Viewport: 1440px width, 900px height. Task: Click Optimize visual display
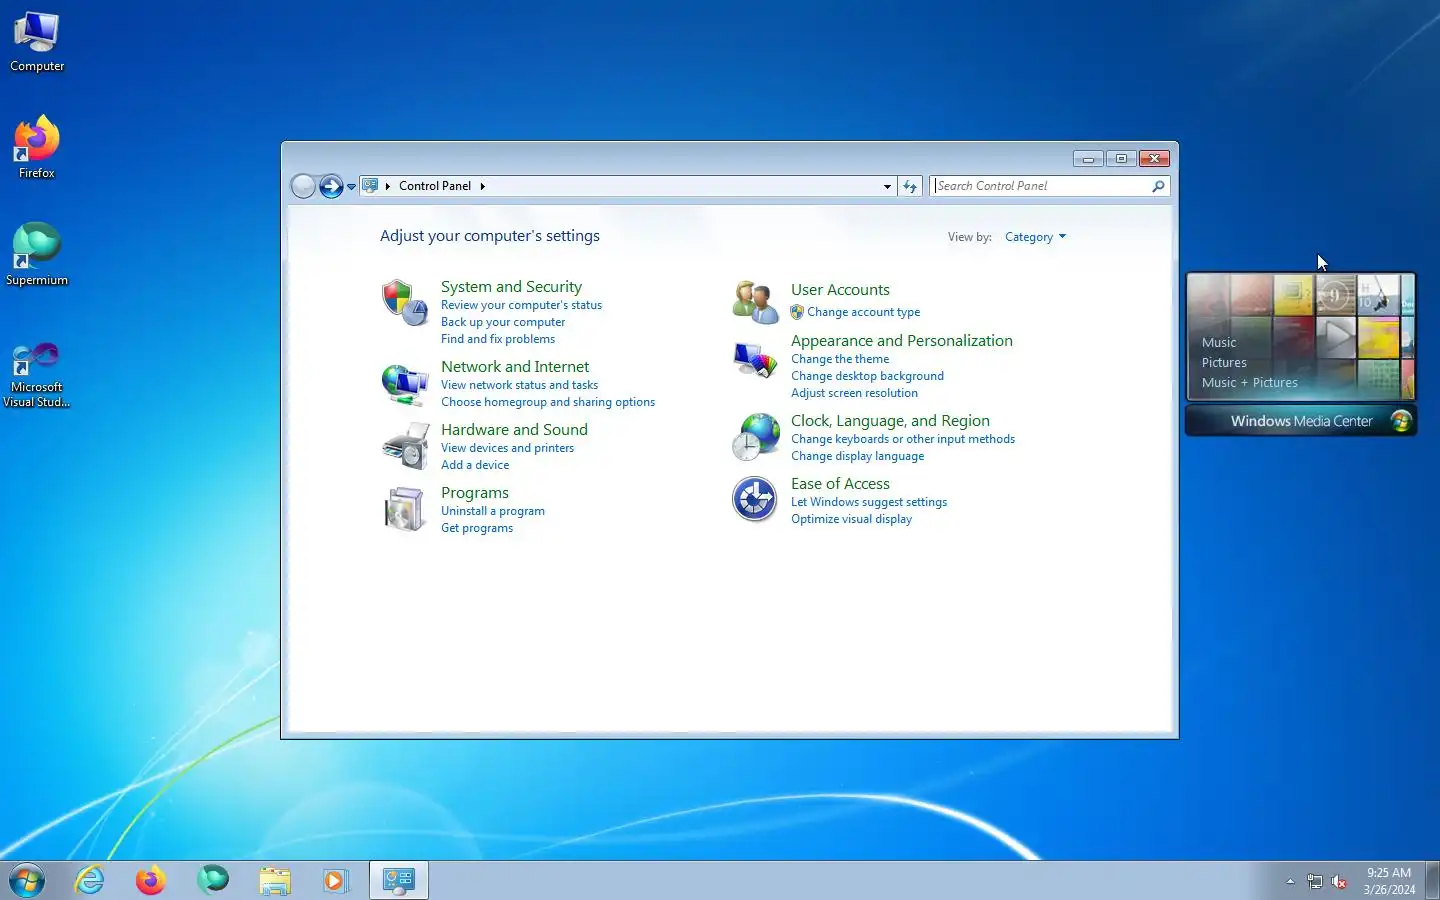851,519
